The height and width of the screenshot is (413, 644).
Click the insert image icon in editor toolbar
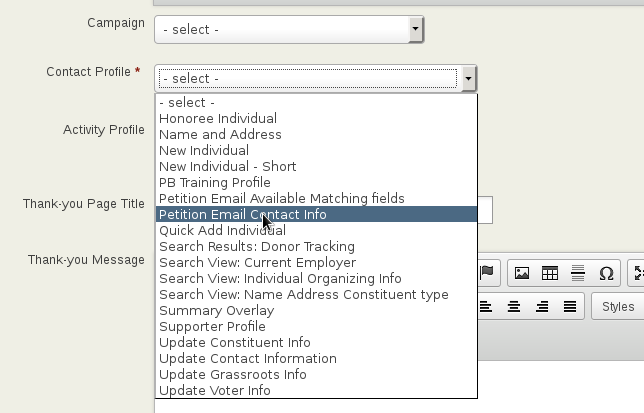pos(522,273)
